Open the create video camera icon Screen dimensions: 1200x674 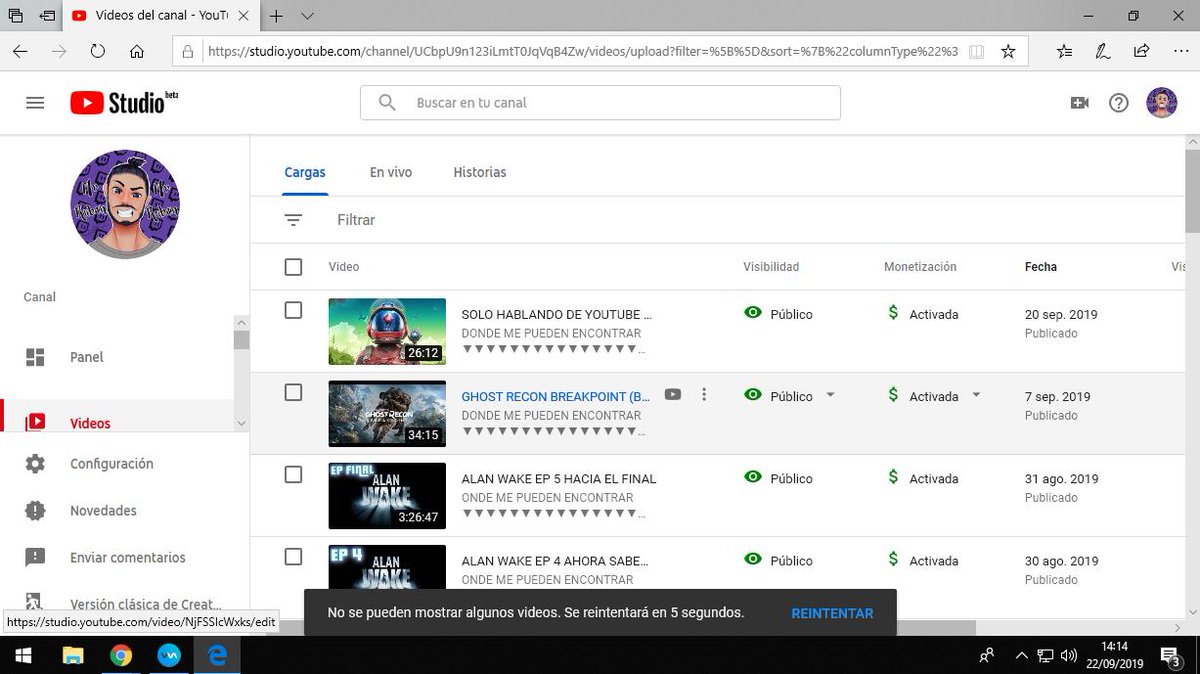coord(1079,102)
